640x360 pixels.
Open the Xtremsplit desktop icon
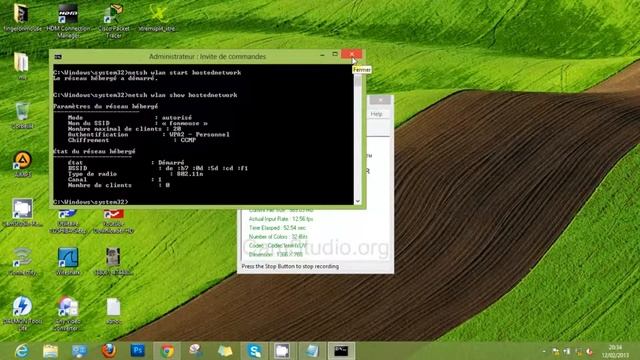[157, 18]
